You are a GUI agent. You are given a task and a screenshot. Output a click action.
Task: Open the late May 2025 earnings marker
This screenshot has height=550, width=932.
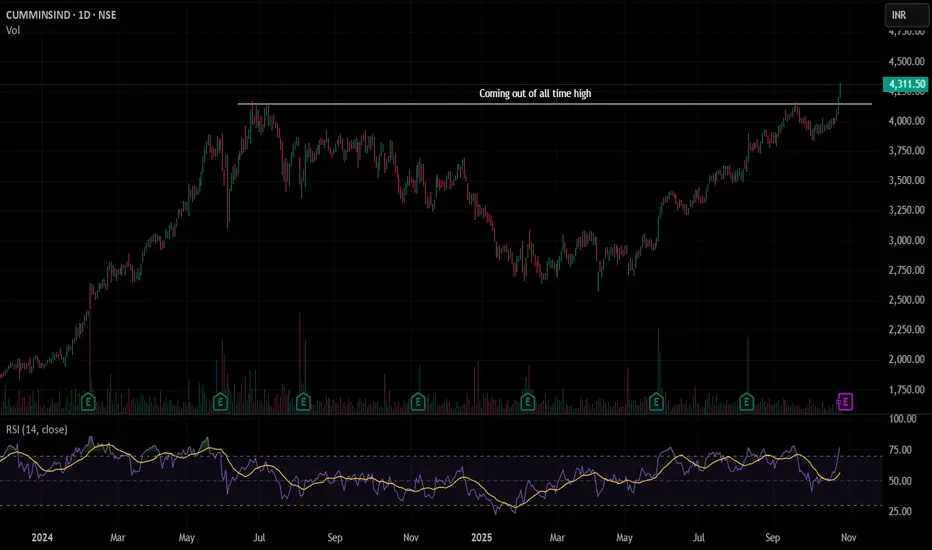click(656, 402)
